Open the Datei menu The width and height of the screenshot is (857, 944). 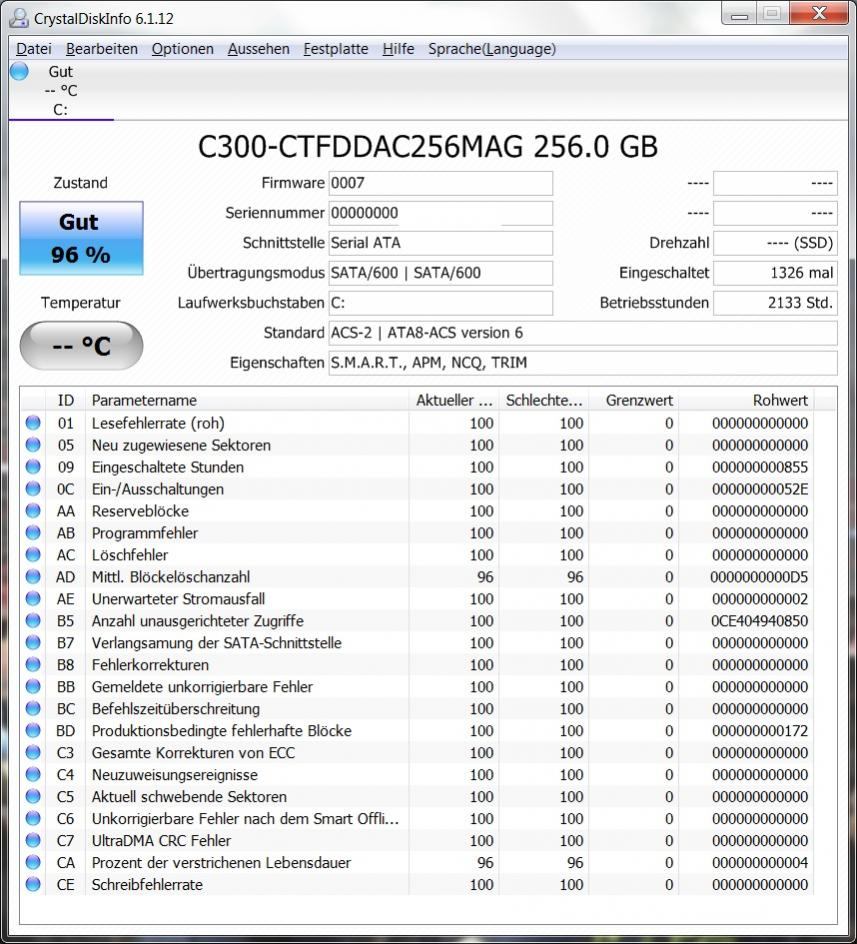click(34, 49)
